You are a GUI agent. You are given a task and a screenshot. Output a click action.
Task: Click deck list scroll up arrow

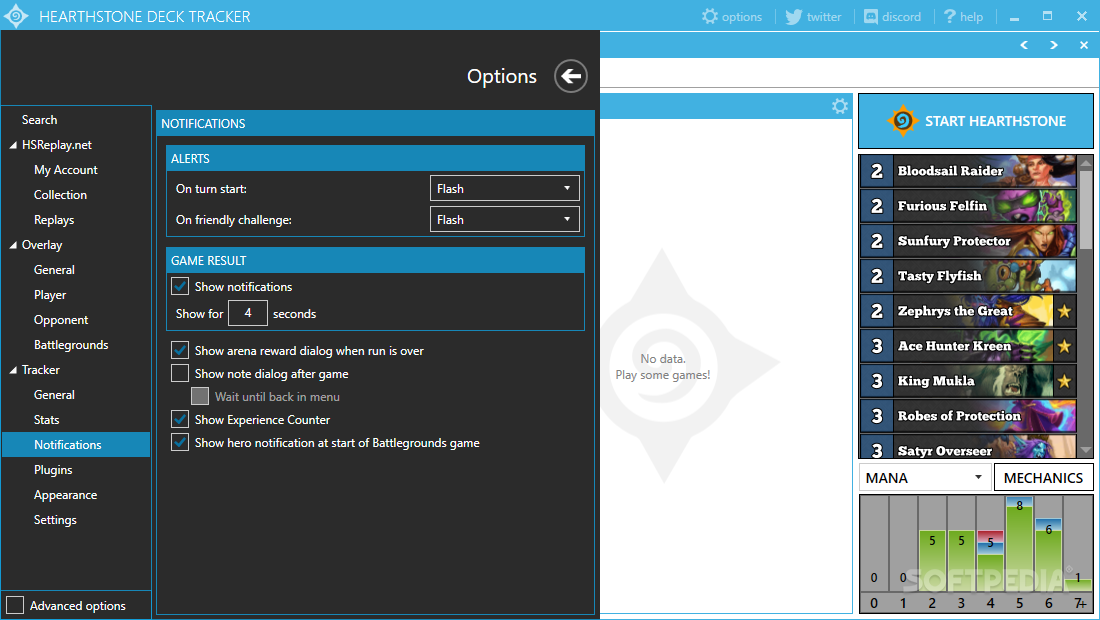pos(1085,163)
